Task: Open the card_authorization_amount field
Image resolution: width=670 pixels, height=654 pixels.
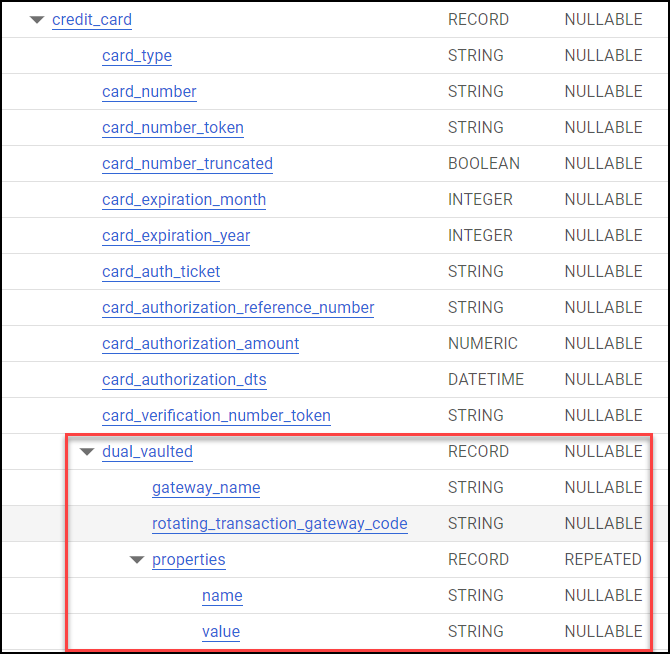Action: [200, 343]
